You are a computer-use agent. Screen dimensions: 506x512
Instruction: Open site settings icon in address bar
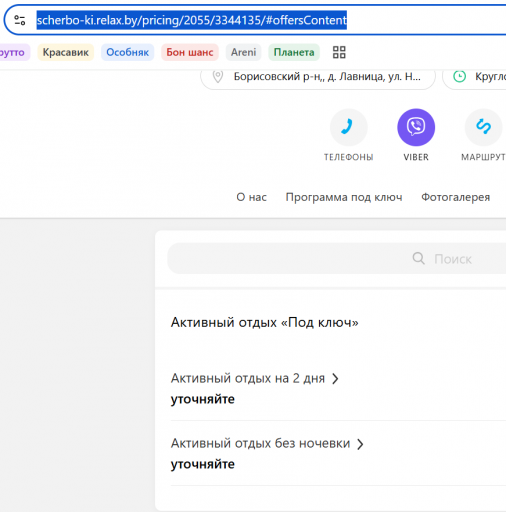[20, 20]
